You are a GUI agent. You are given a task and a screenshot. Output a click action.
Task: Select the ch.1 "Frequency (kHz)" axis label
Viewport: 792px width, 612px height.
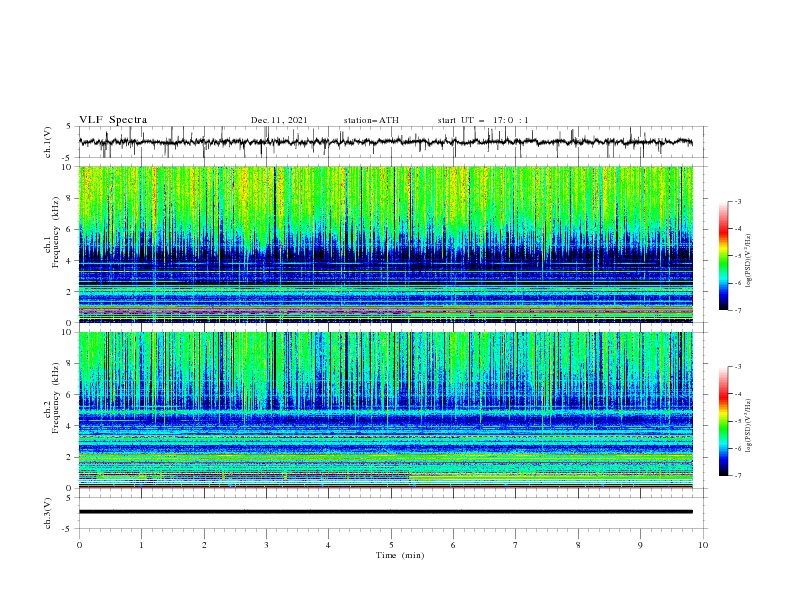[56, 232]
